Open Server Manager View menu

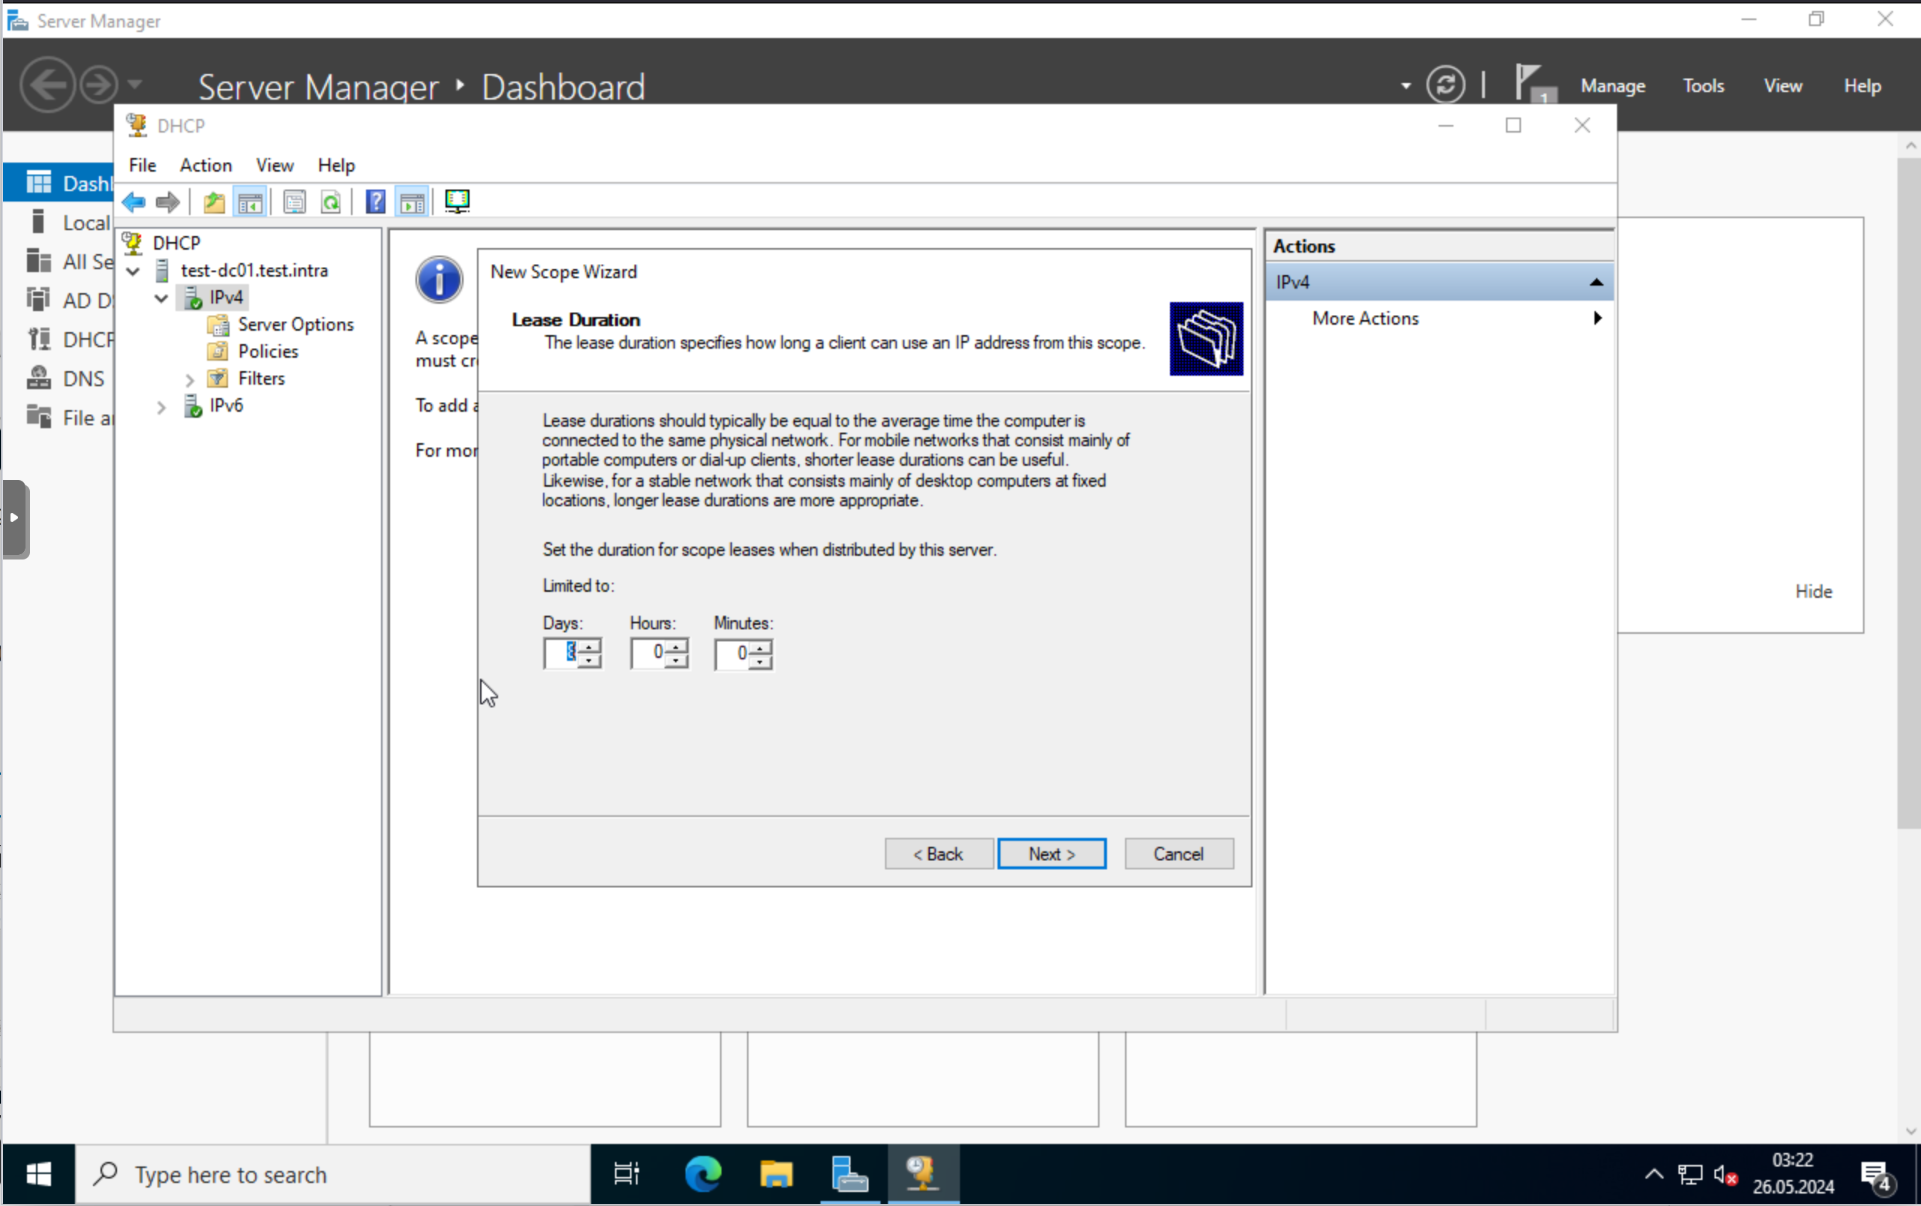[1782, 86]
